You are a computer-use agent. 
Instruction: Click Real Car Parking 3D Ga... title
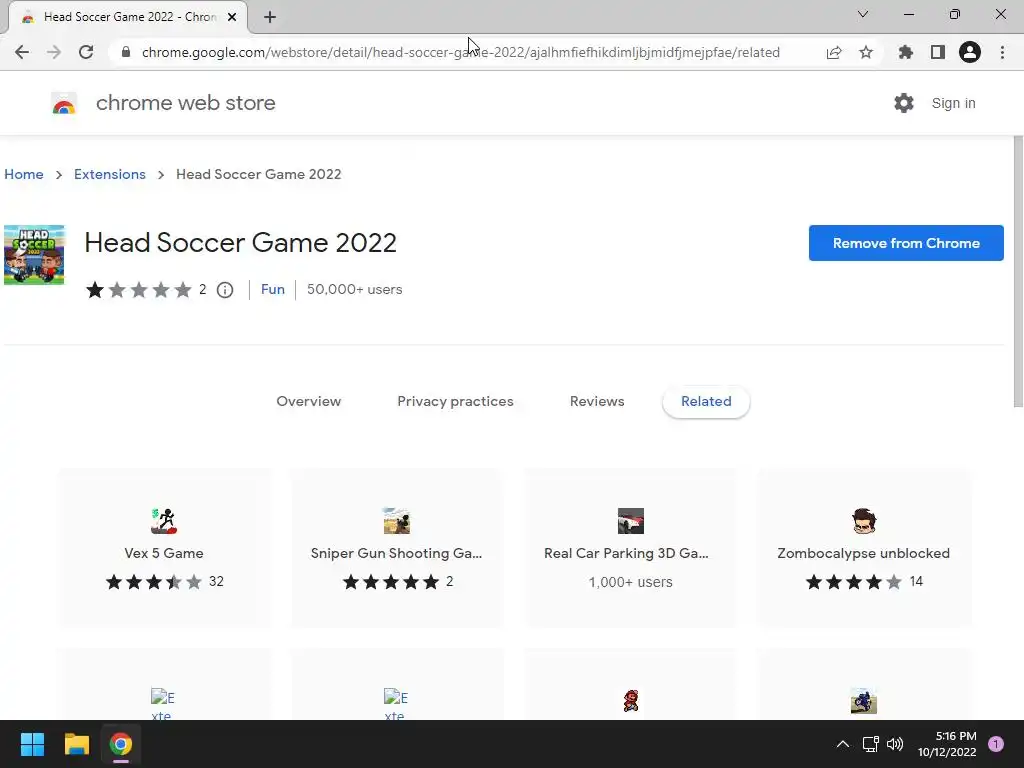click(x=626, y=553)
